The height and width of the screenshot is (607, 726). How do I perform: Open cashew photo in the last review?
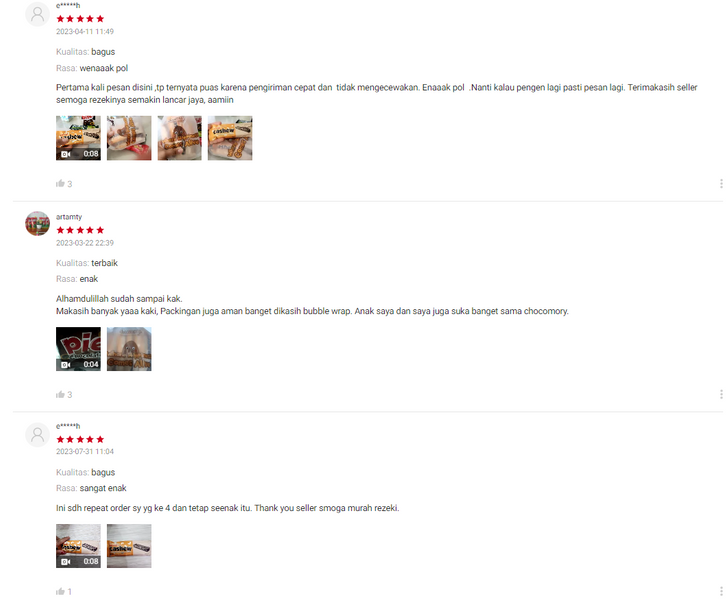point(129,546)
